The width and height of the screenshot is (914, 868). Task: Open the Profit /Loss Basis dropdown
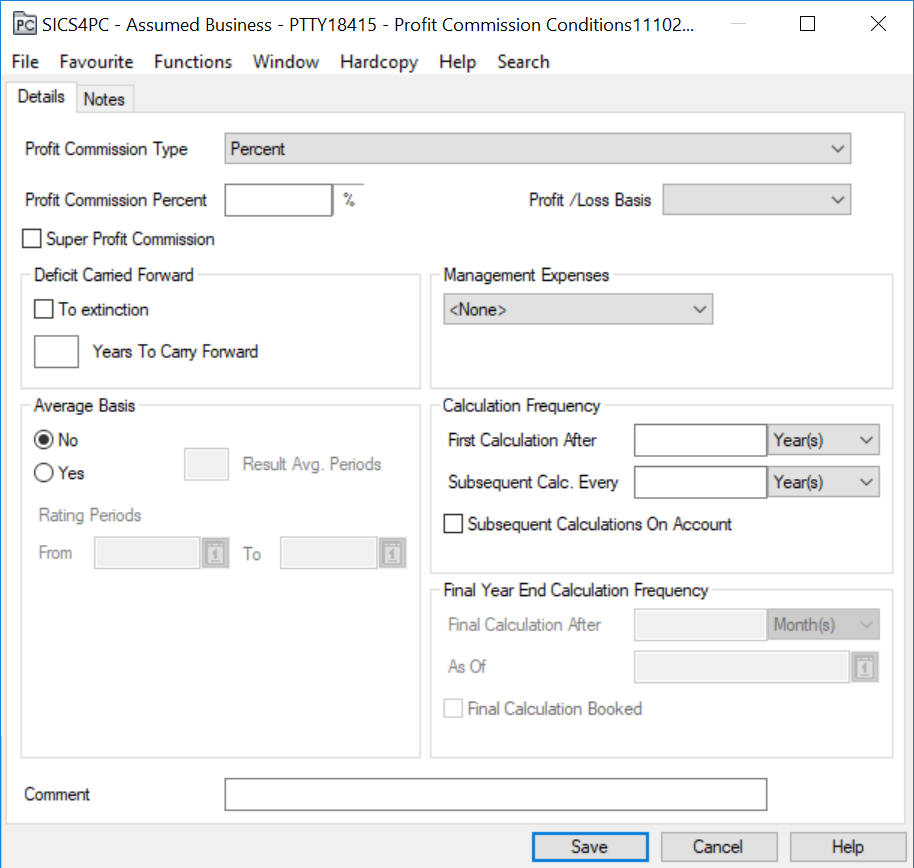(757, 200)
